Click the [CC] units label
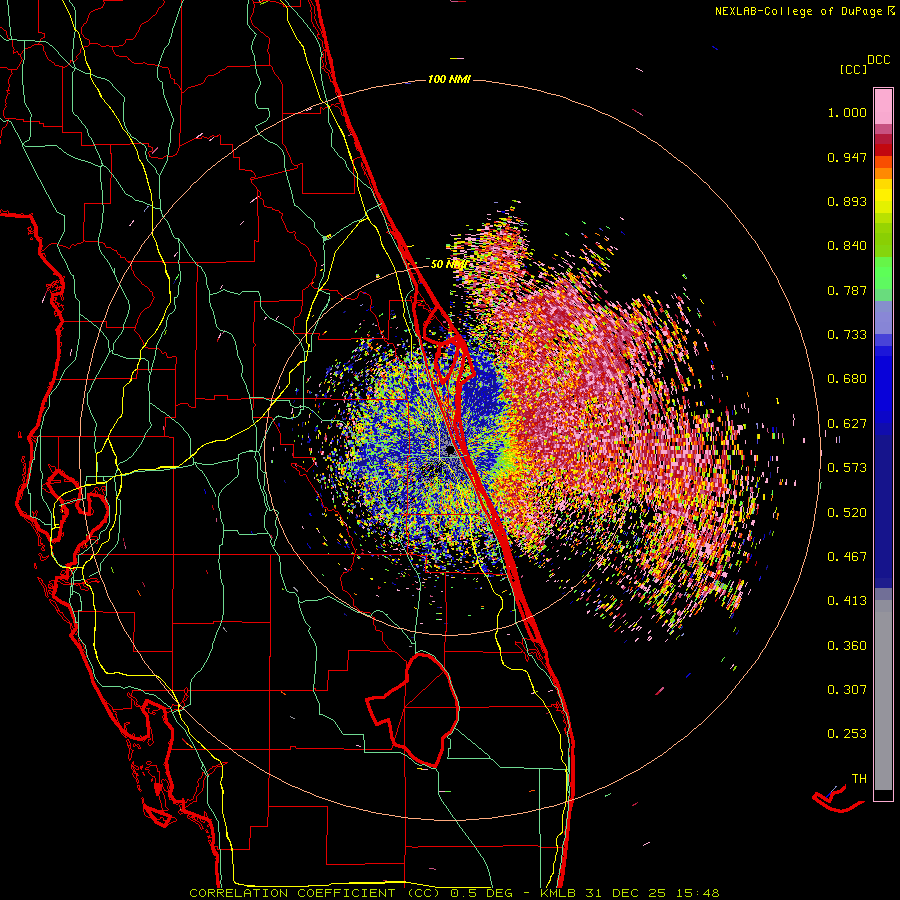 pyautogui.click(x=853, y=69)
